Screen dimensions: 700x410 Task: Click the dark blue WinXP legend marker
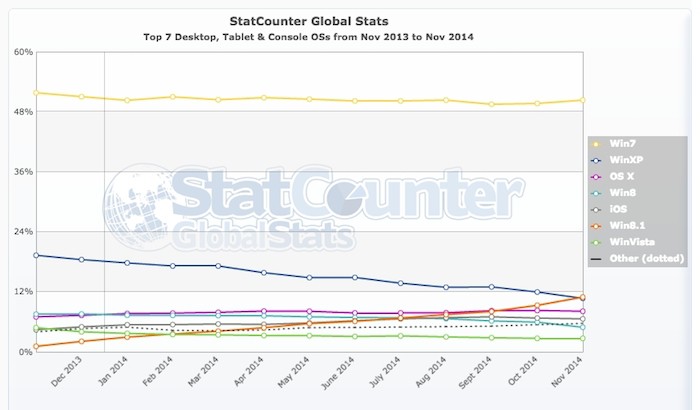coord(598,160)
